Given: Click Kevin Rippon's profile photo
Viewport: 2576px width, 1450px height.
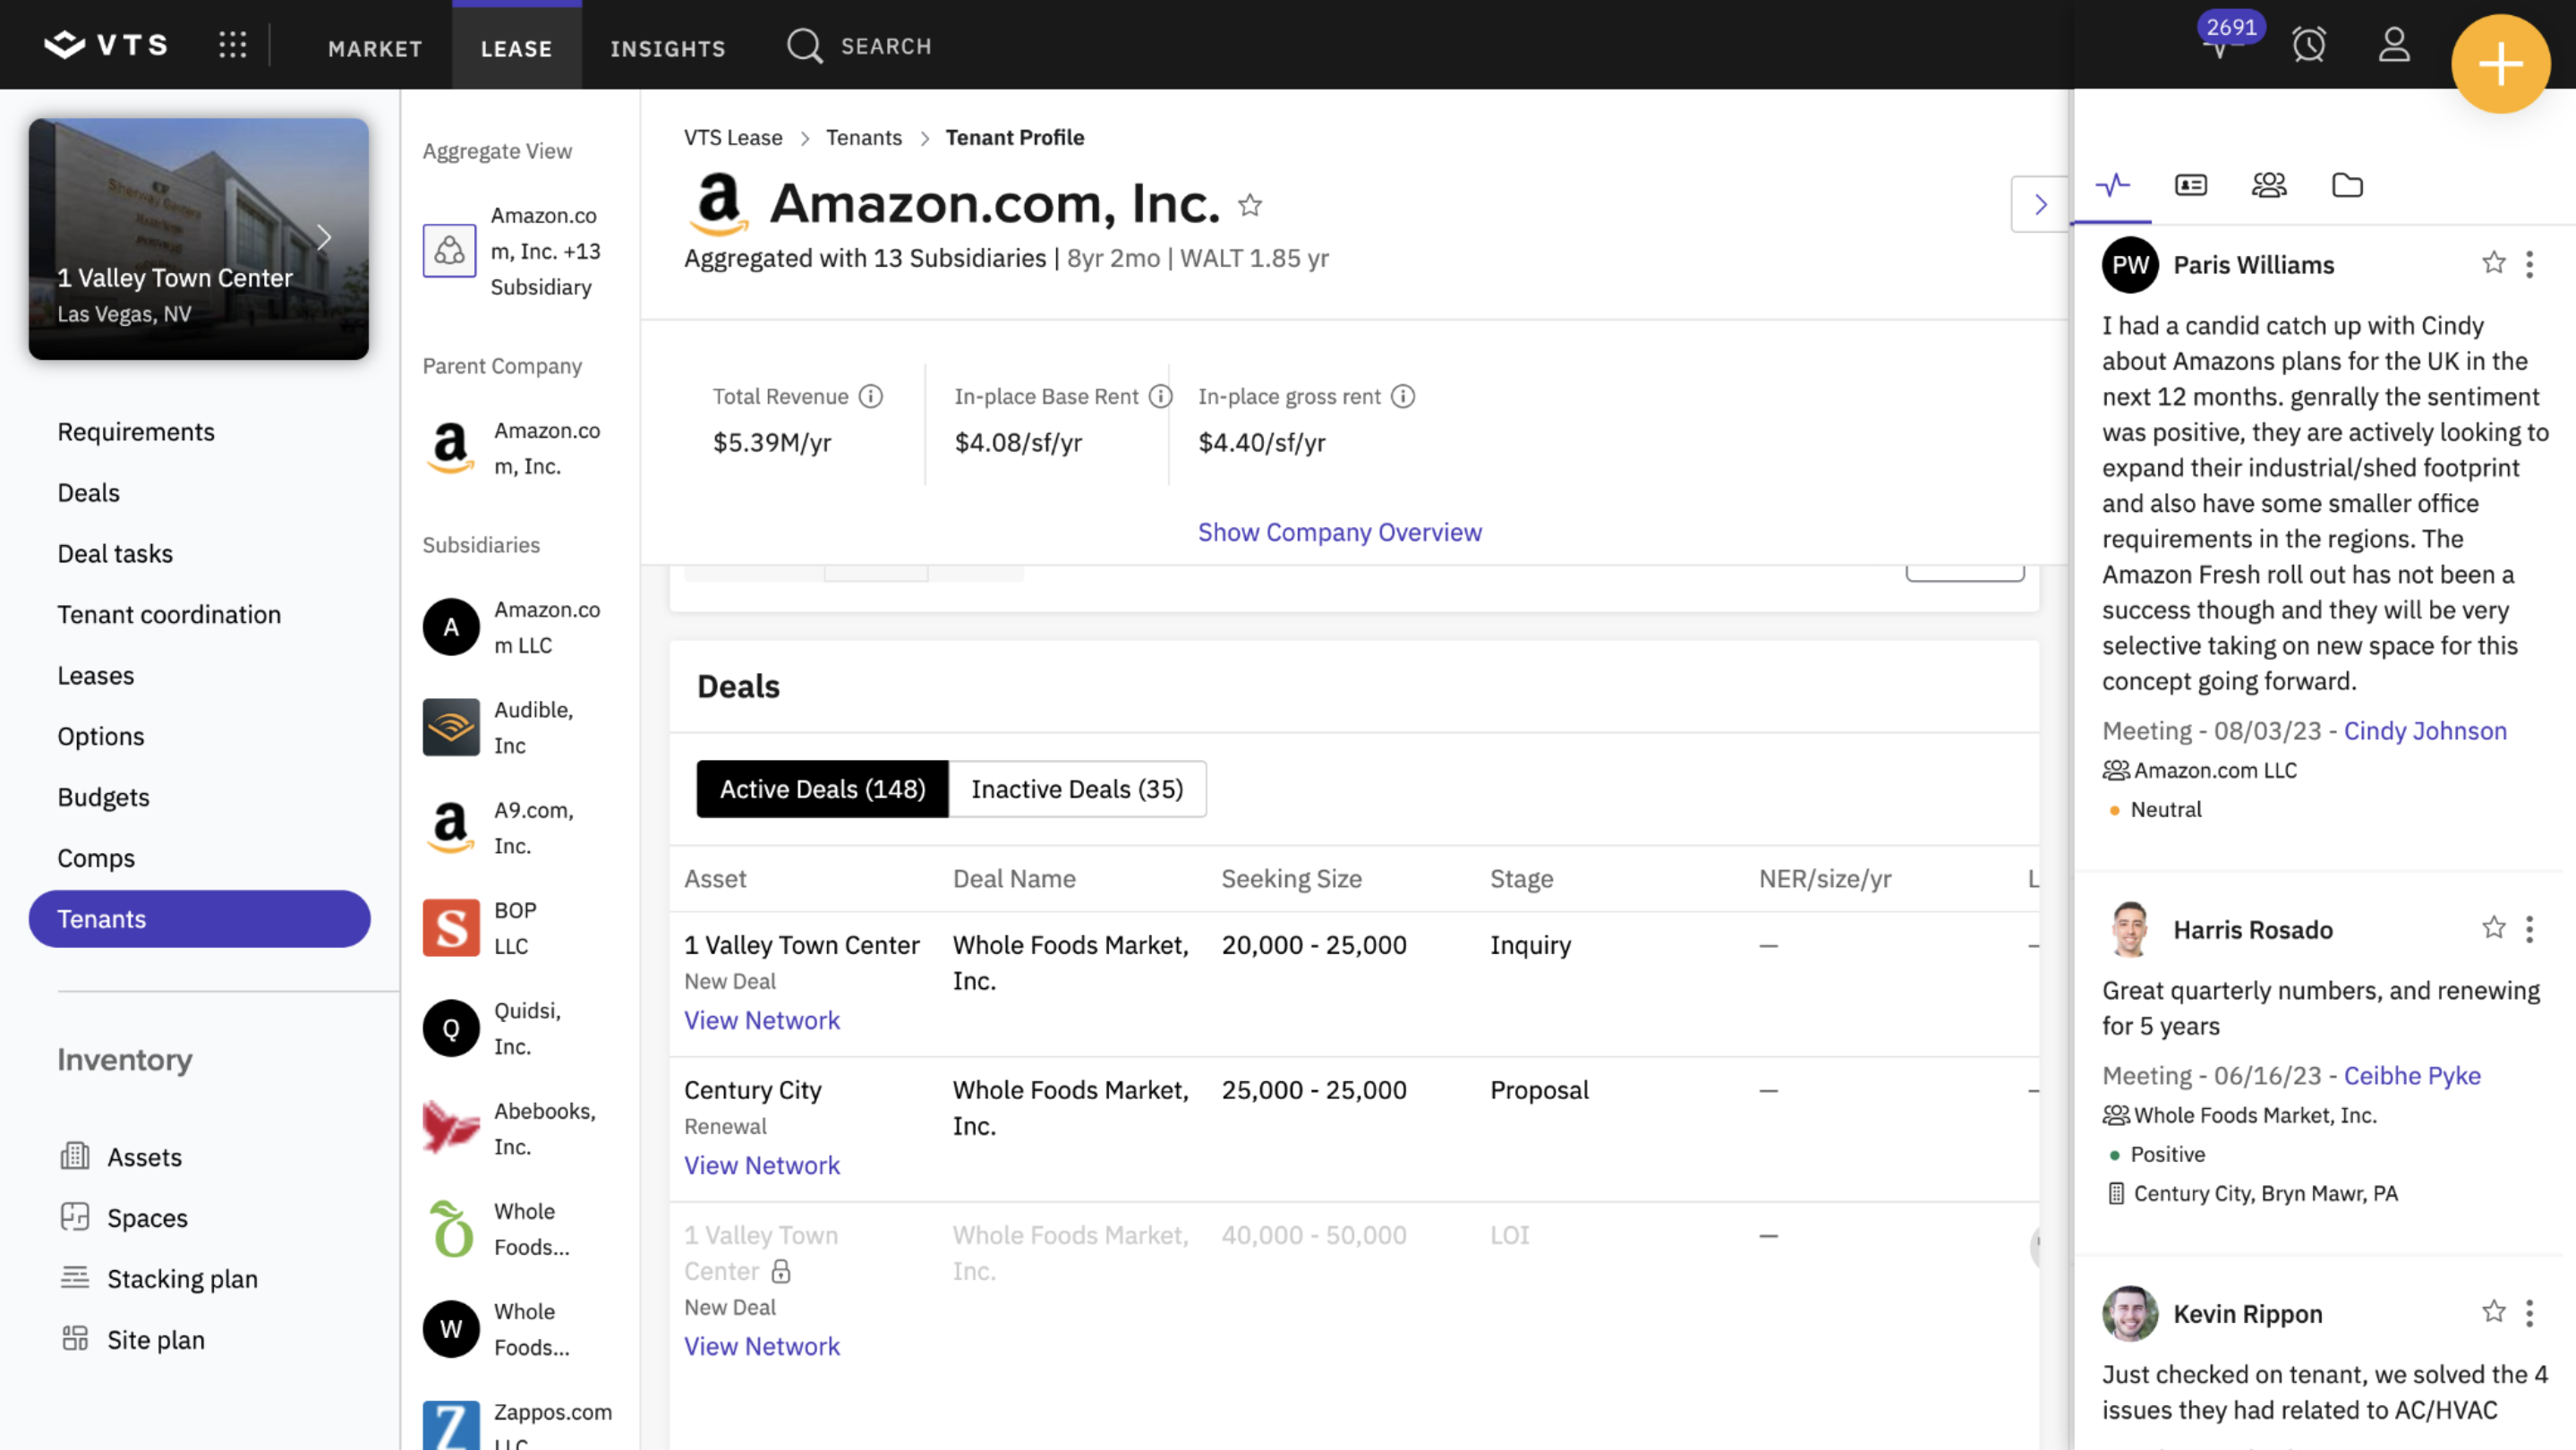Looking at the screenshot, I should coord(2130,1314).
